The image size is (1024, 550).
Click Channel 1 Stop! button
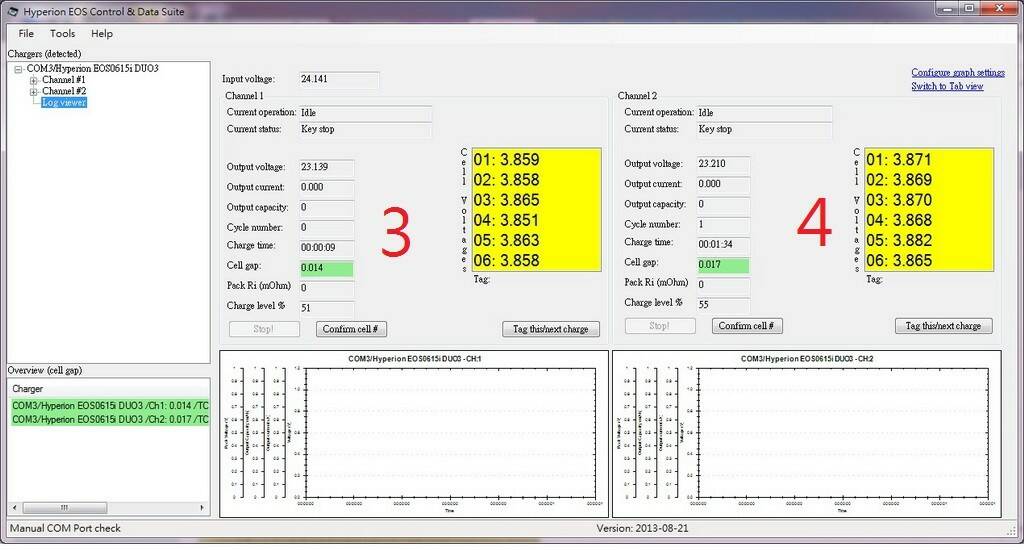point(264,329)
